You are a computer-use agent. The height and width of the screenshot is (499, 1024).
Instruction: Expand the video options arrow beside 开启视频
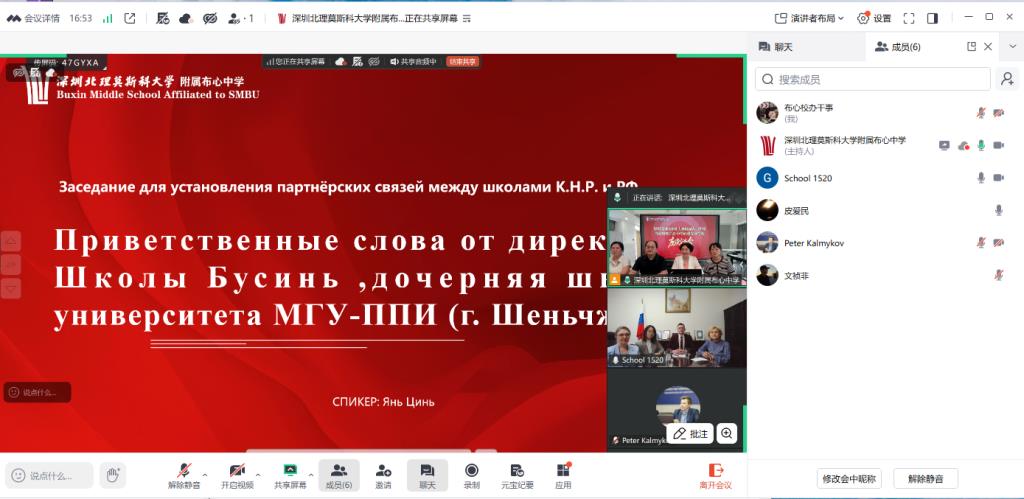(x=258, y=474)
